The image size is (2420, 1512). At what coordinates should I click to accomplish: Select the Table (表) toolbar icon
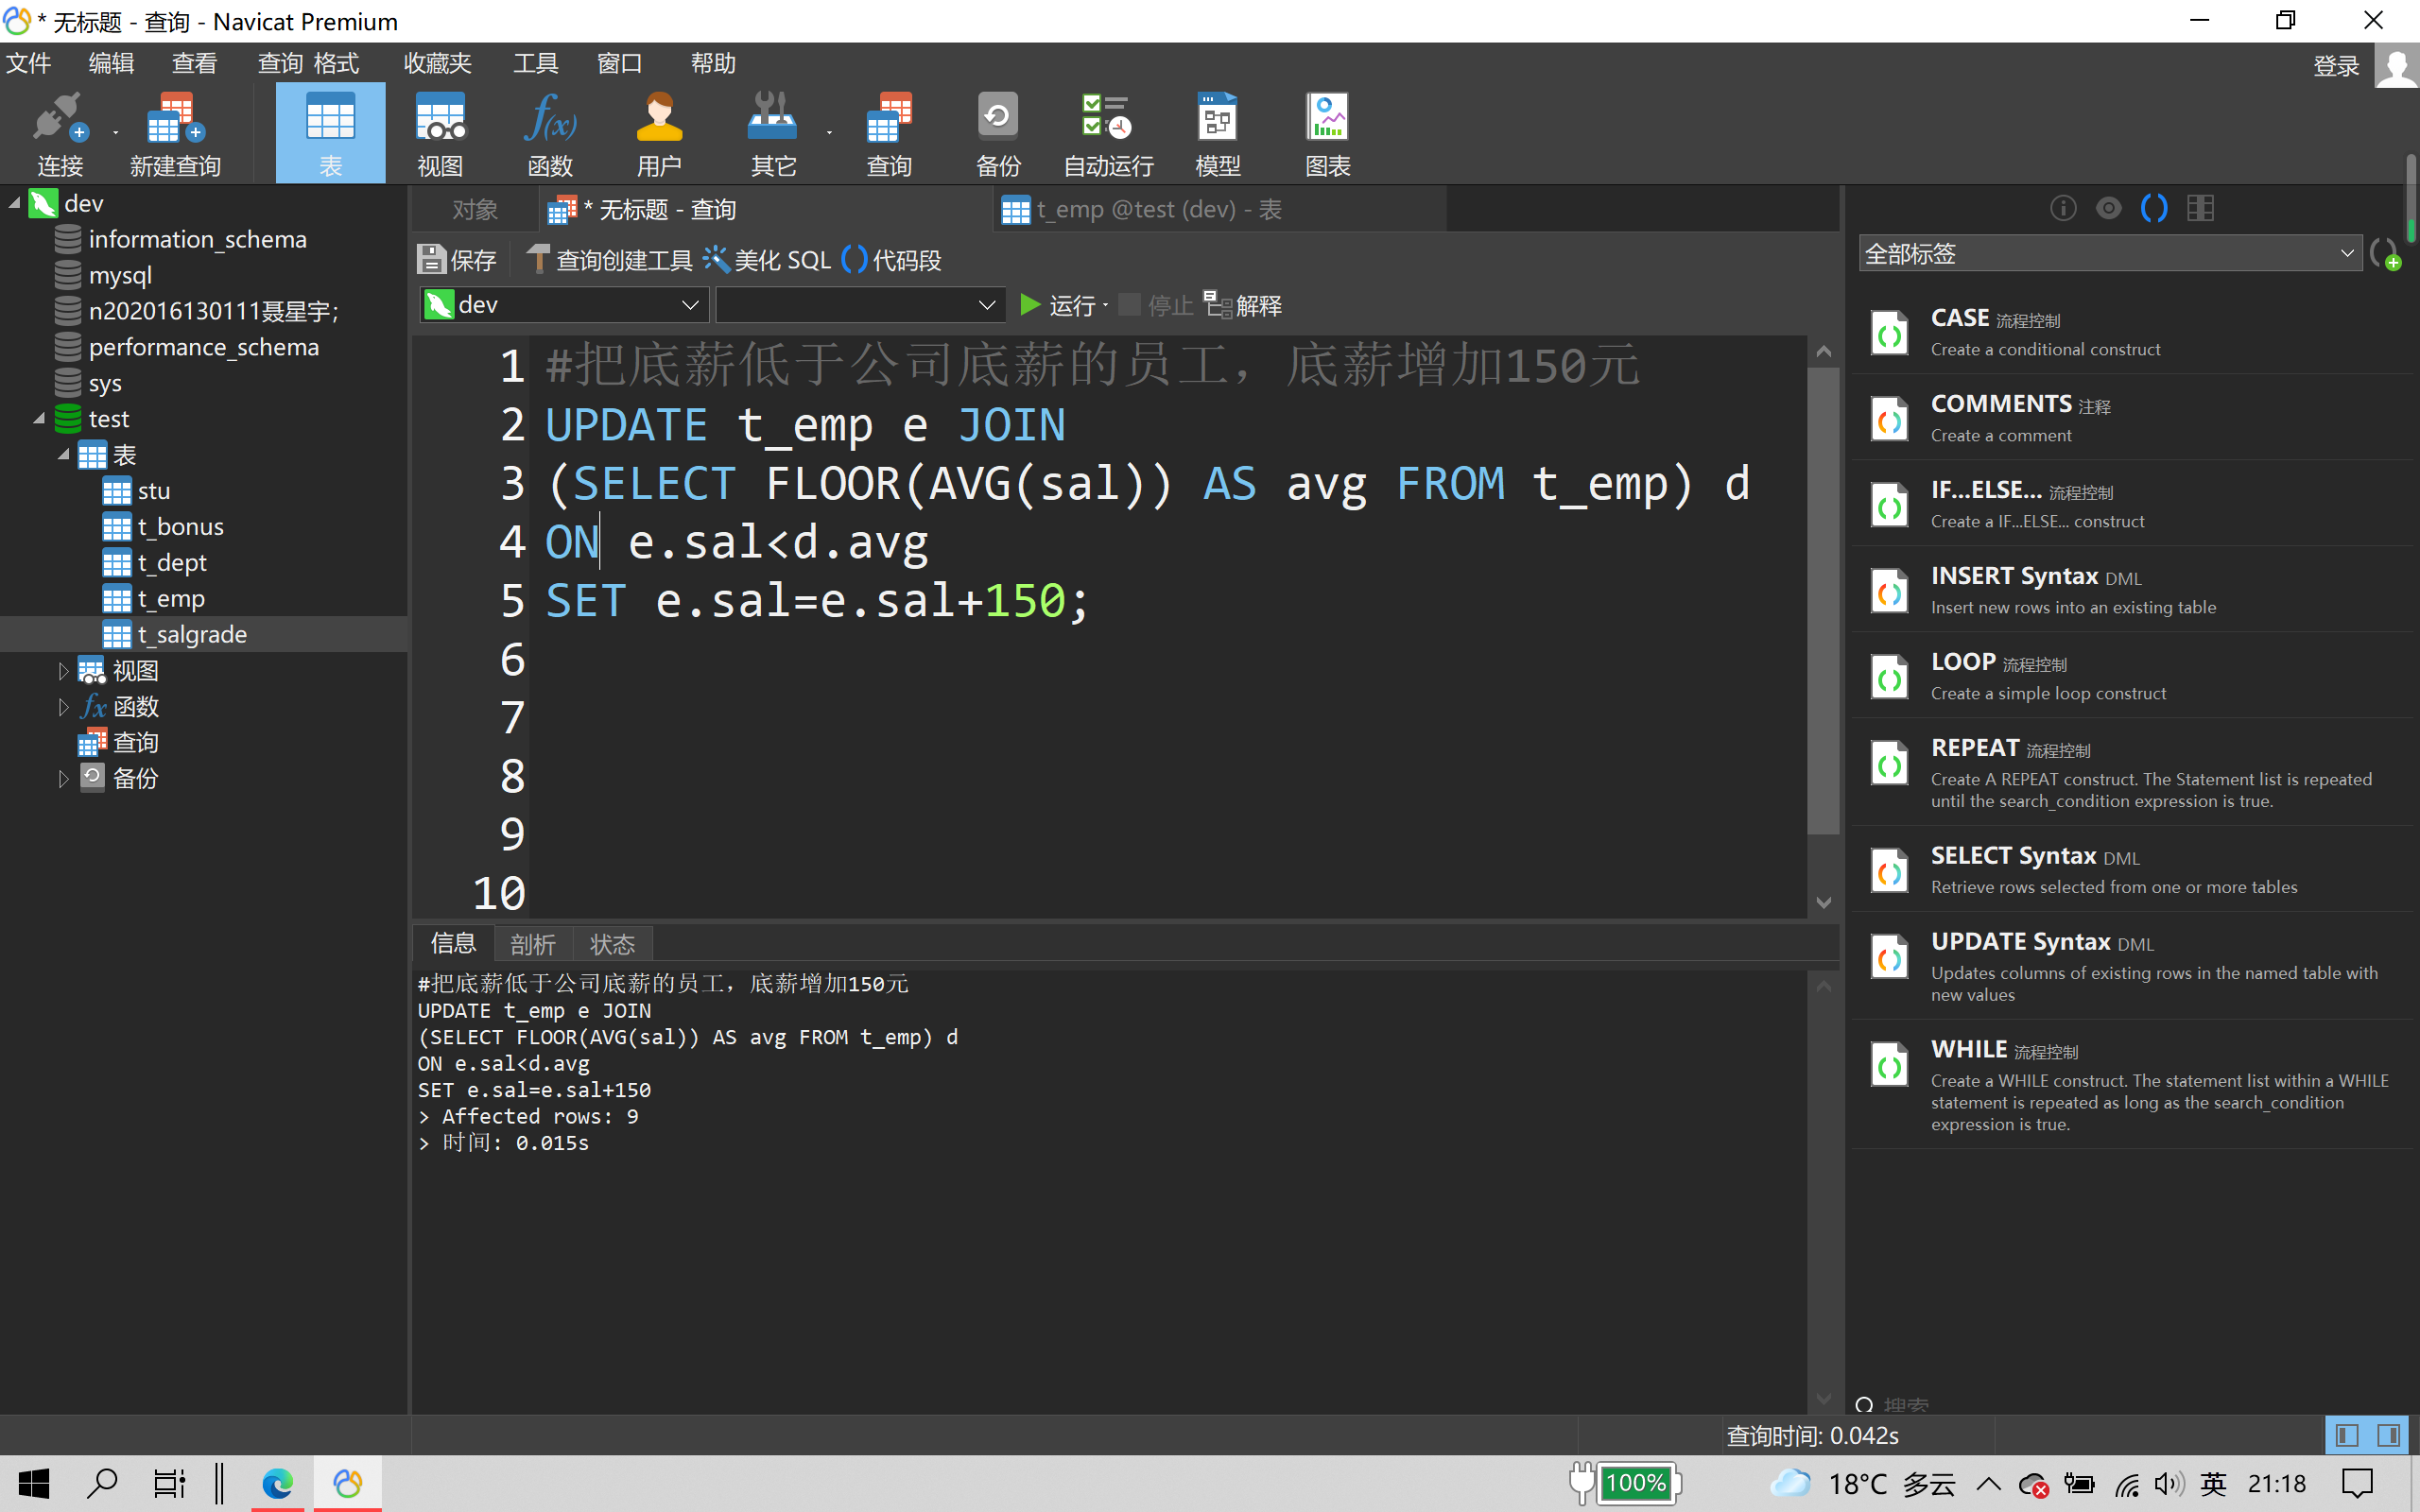pos(330,134)
